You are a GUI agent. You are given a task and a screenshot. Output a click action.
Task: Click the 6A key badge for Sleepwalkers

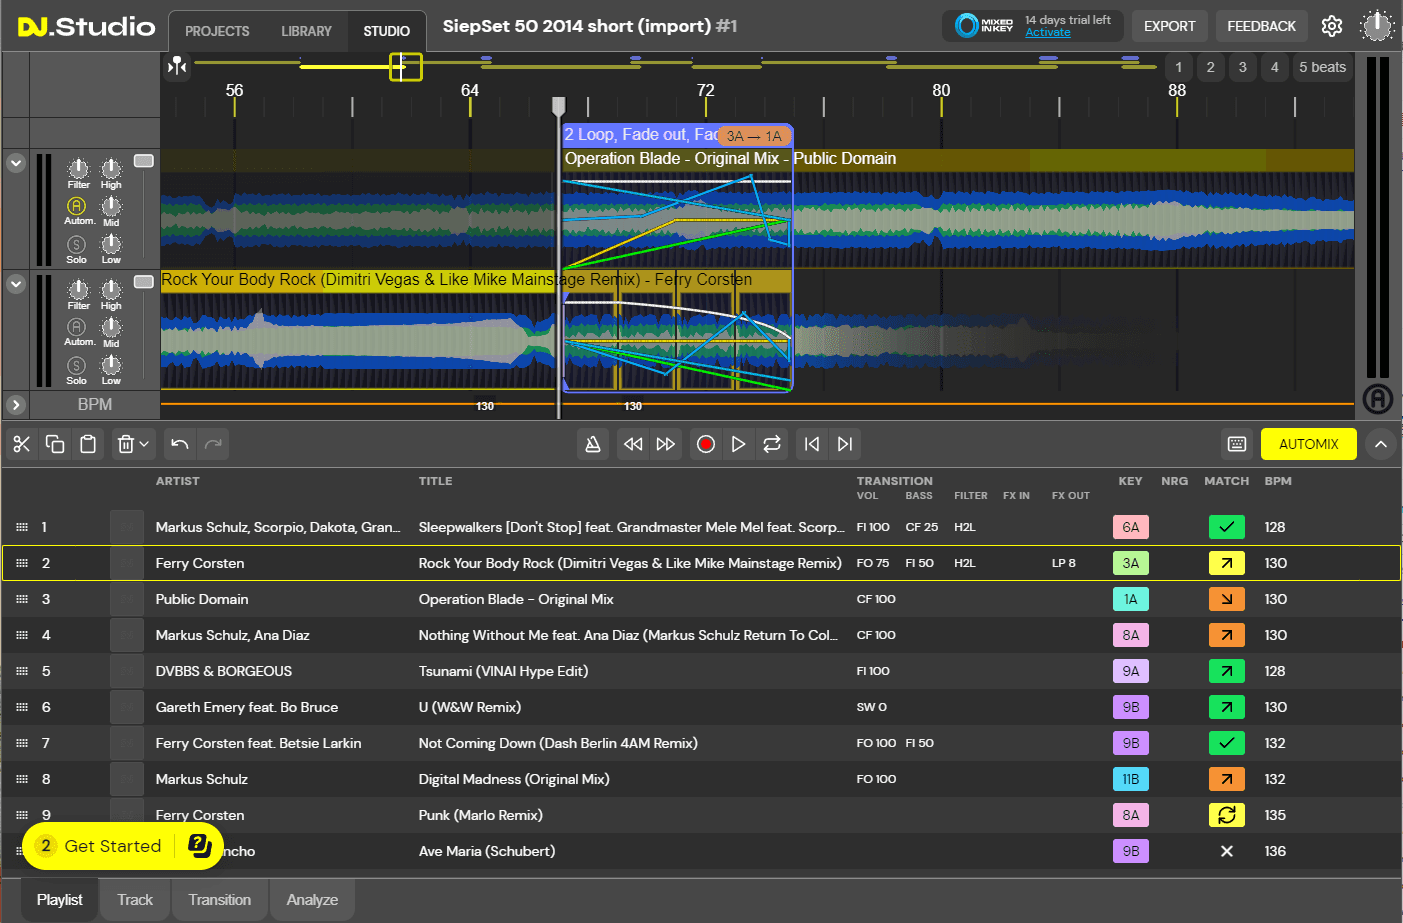coord(1131,527)
